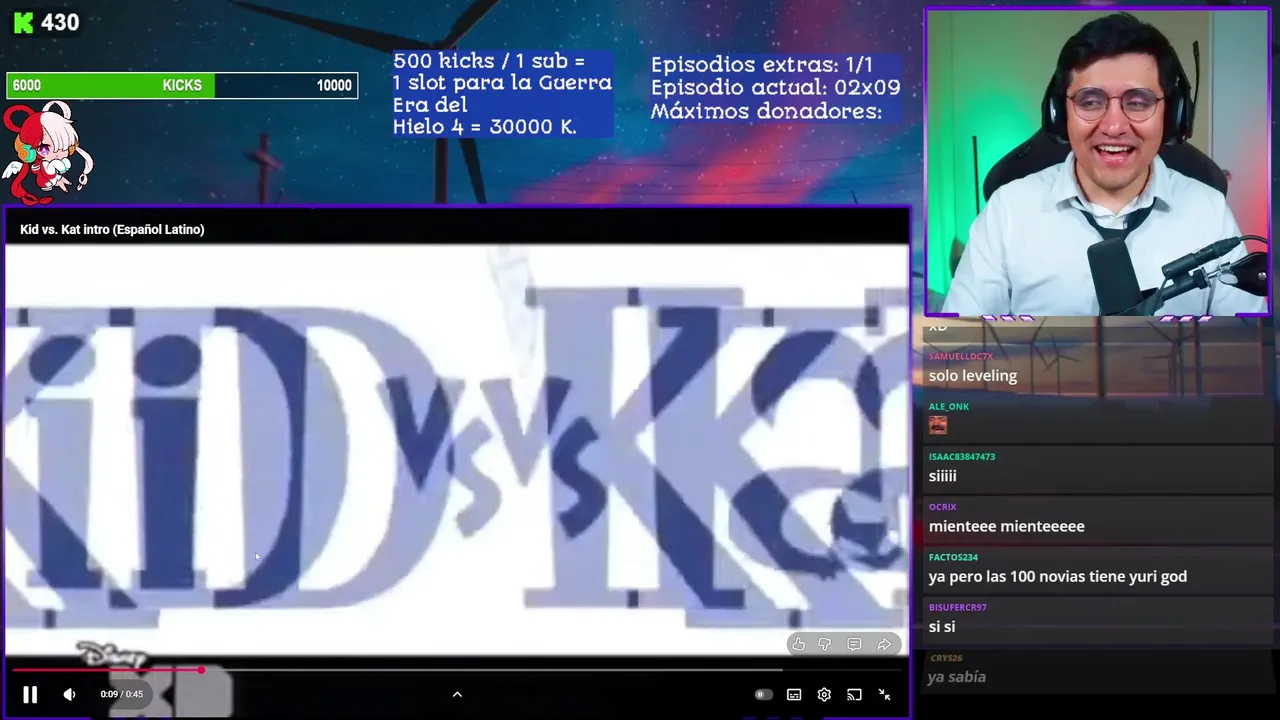The height and width of the screenshot is (720, 1280).
Task: Click chat username CRYS26
Action: [946, 657]
